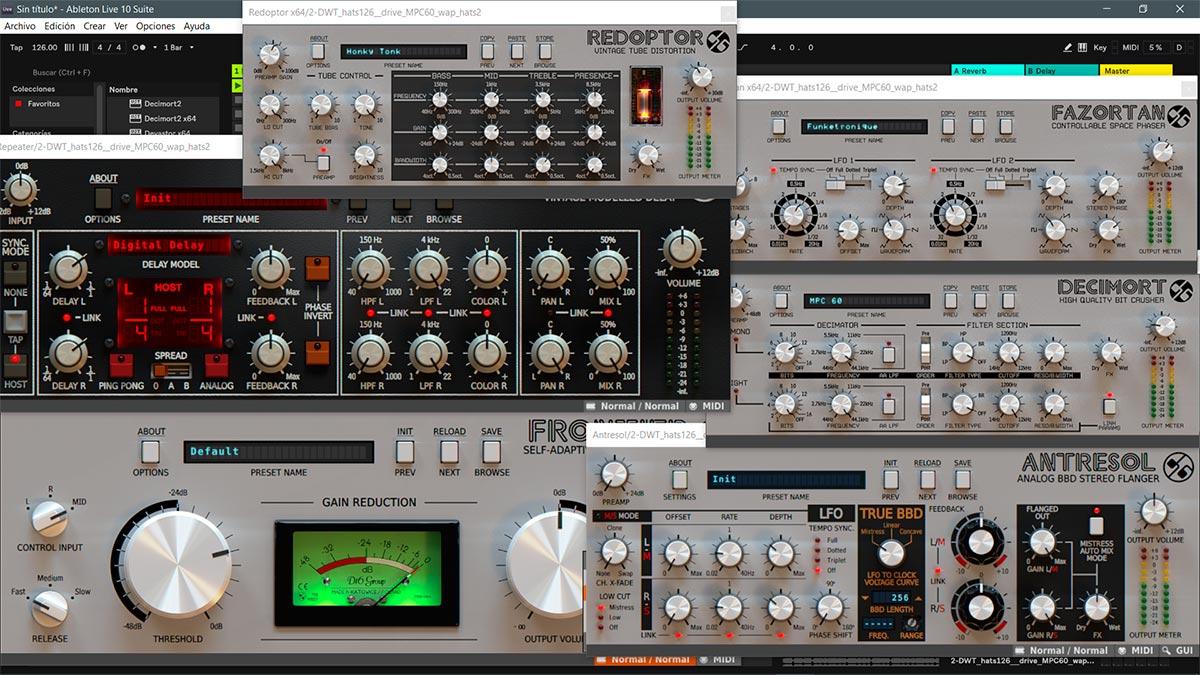1200x675 pixels.
Task: Click the Decimort2 device icon in browser list
Action: click(135, 103)
